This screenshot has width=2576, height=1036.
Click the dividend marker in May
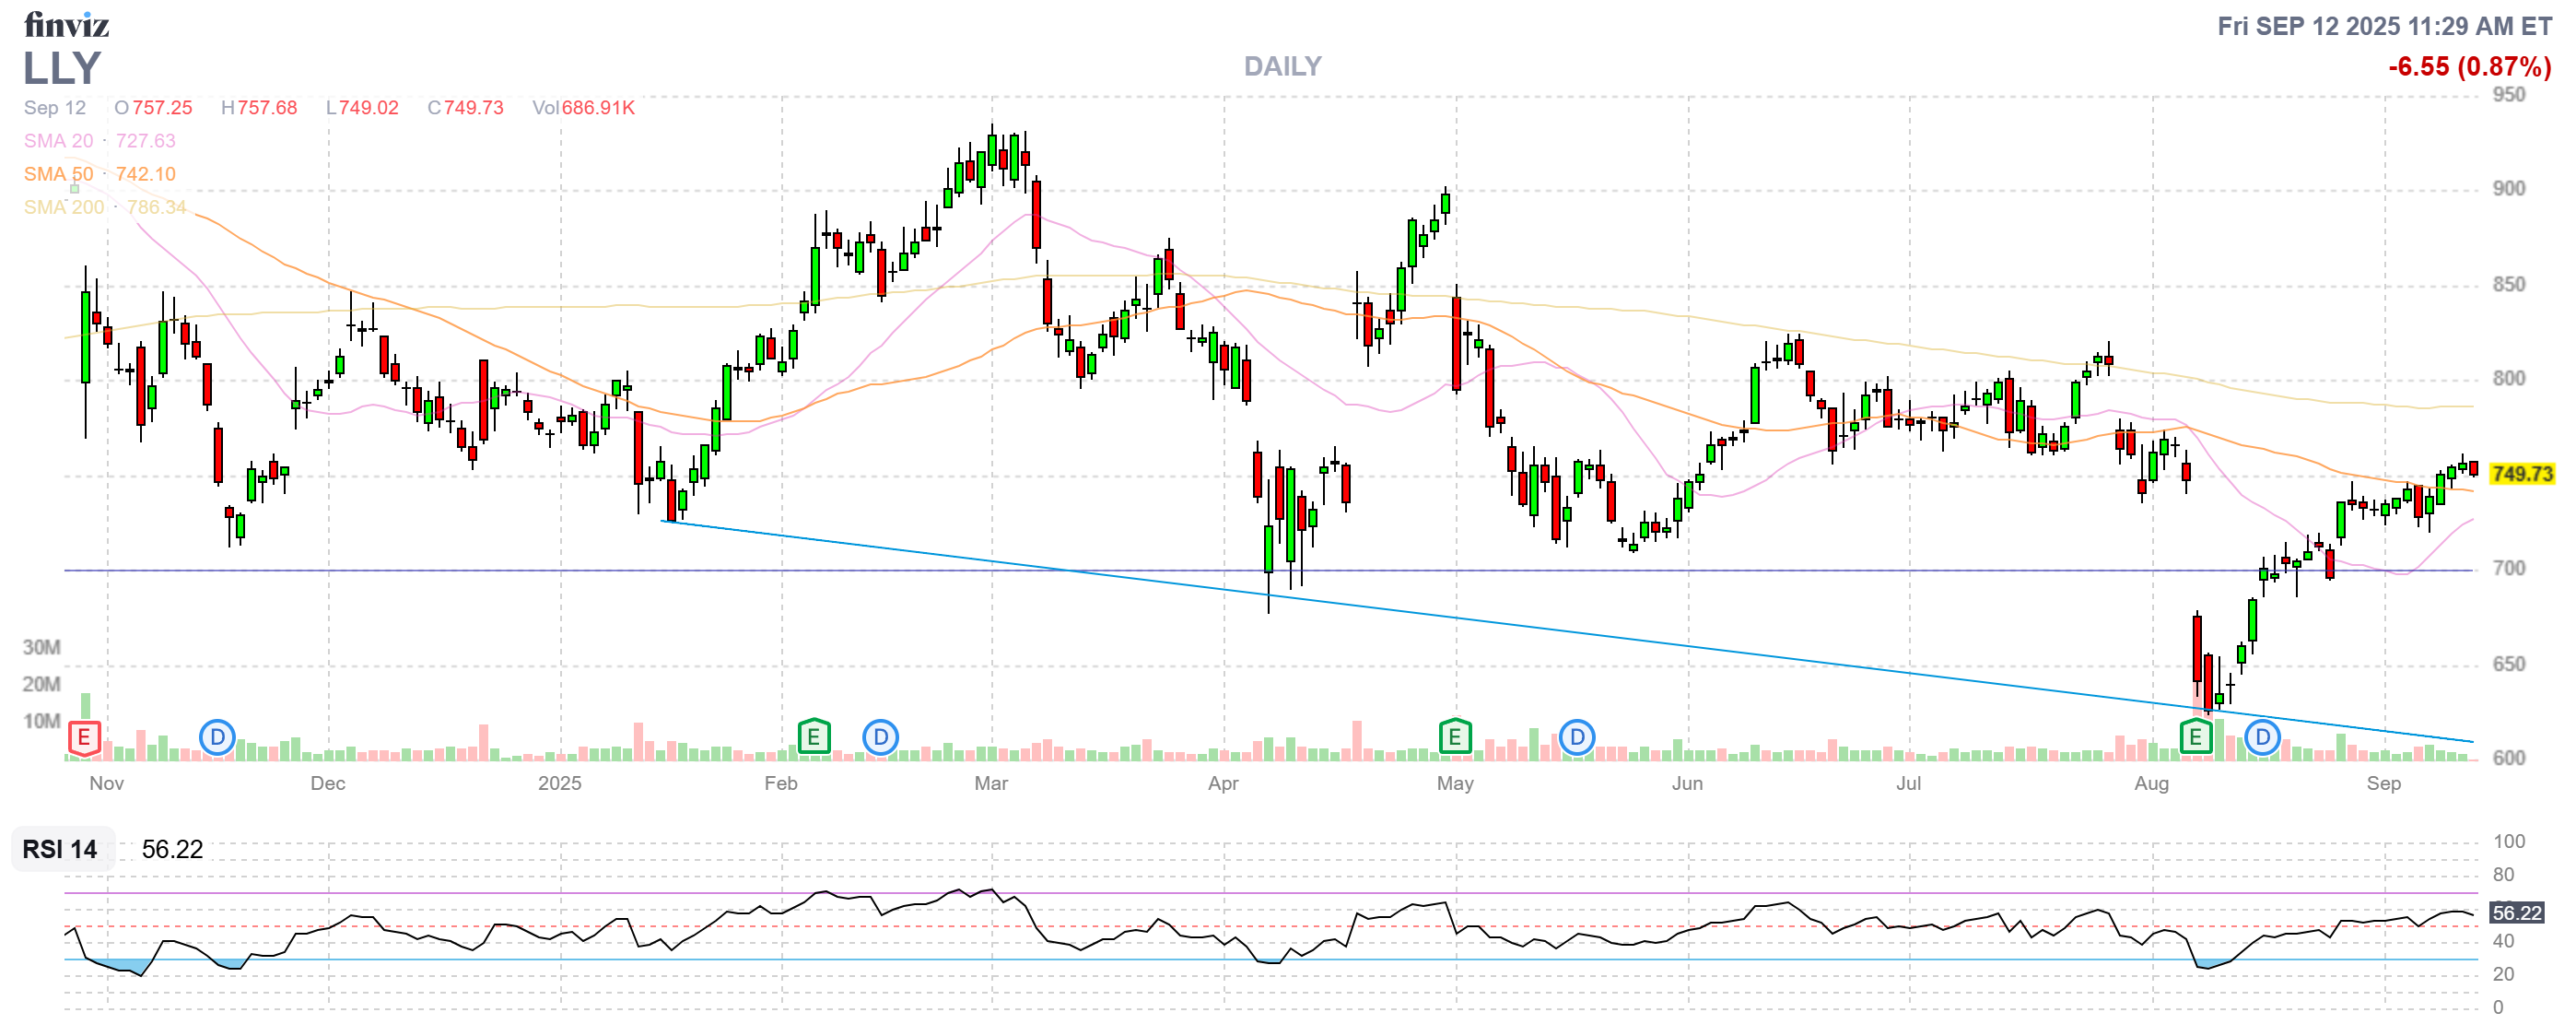click(1576, 738)
